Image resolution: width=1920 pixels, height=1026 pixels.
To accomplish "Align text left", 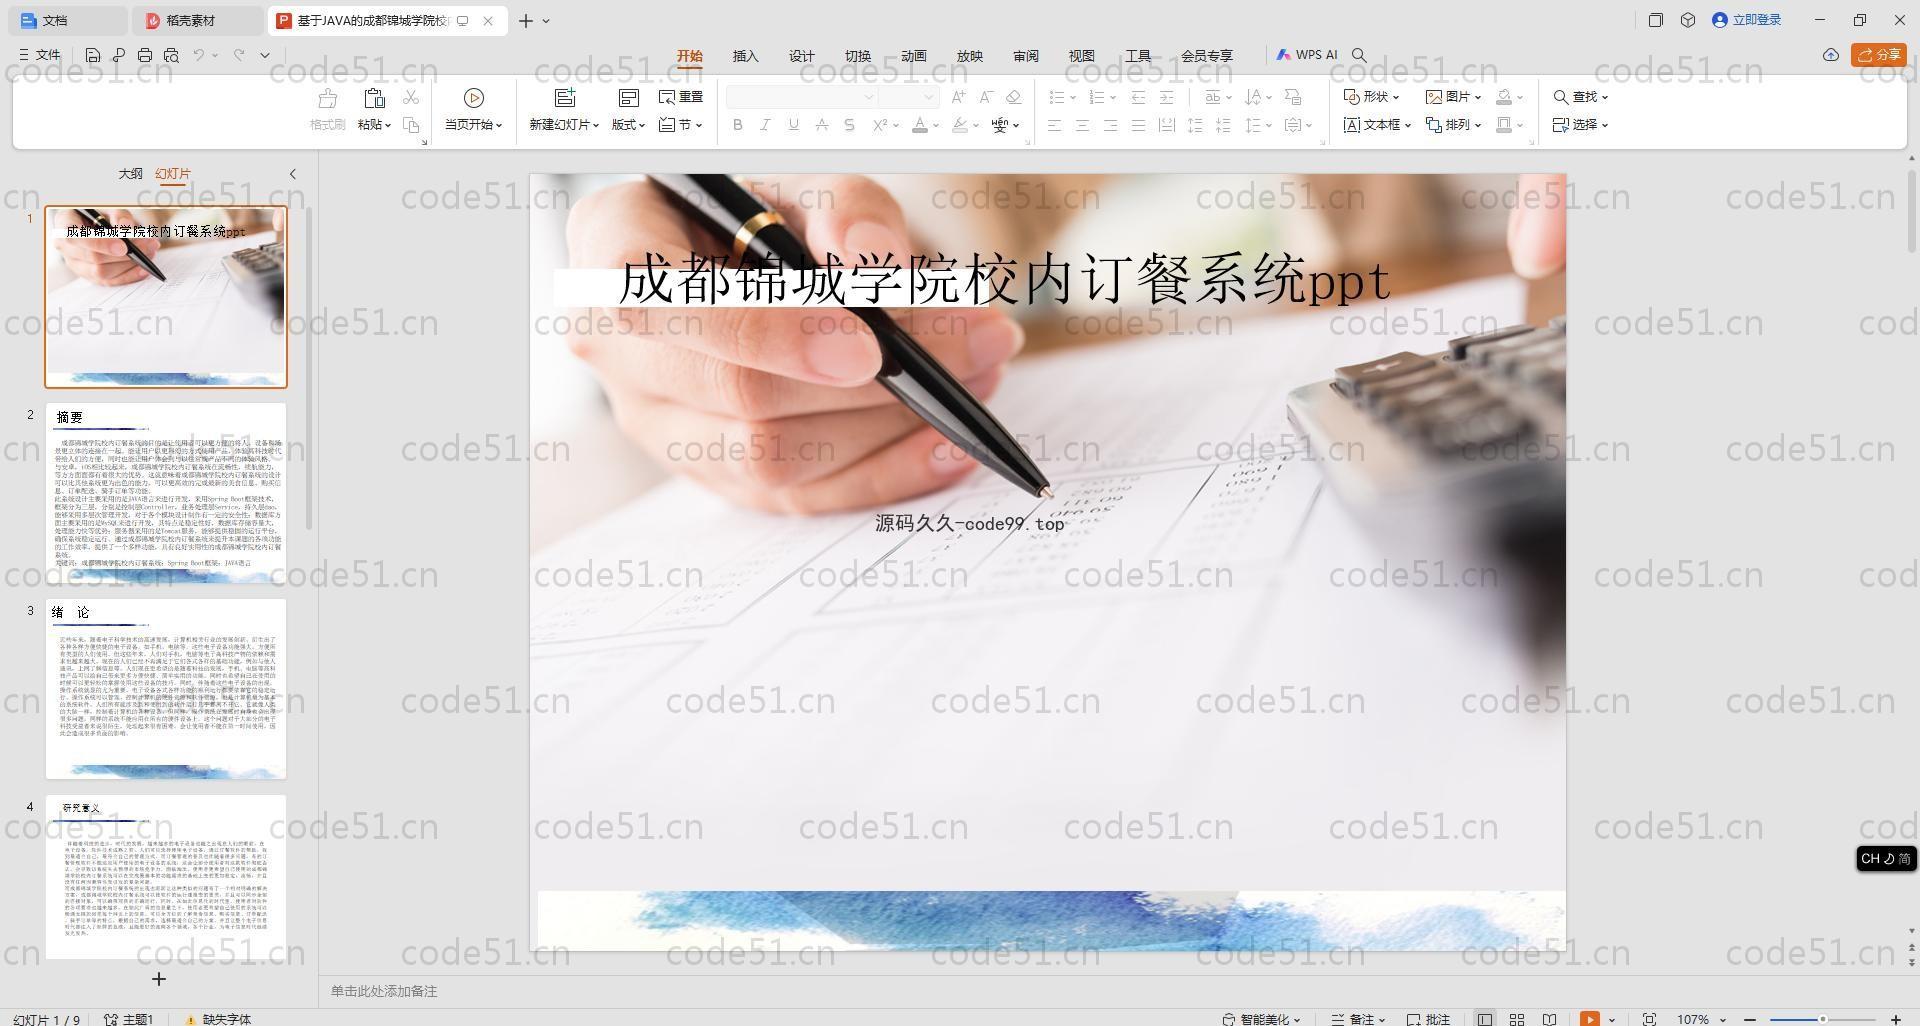I will click(x=1054, y=125).
